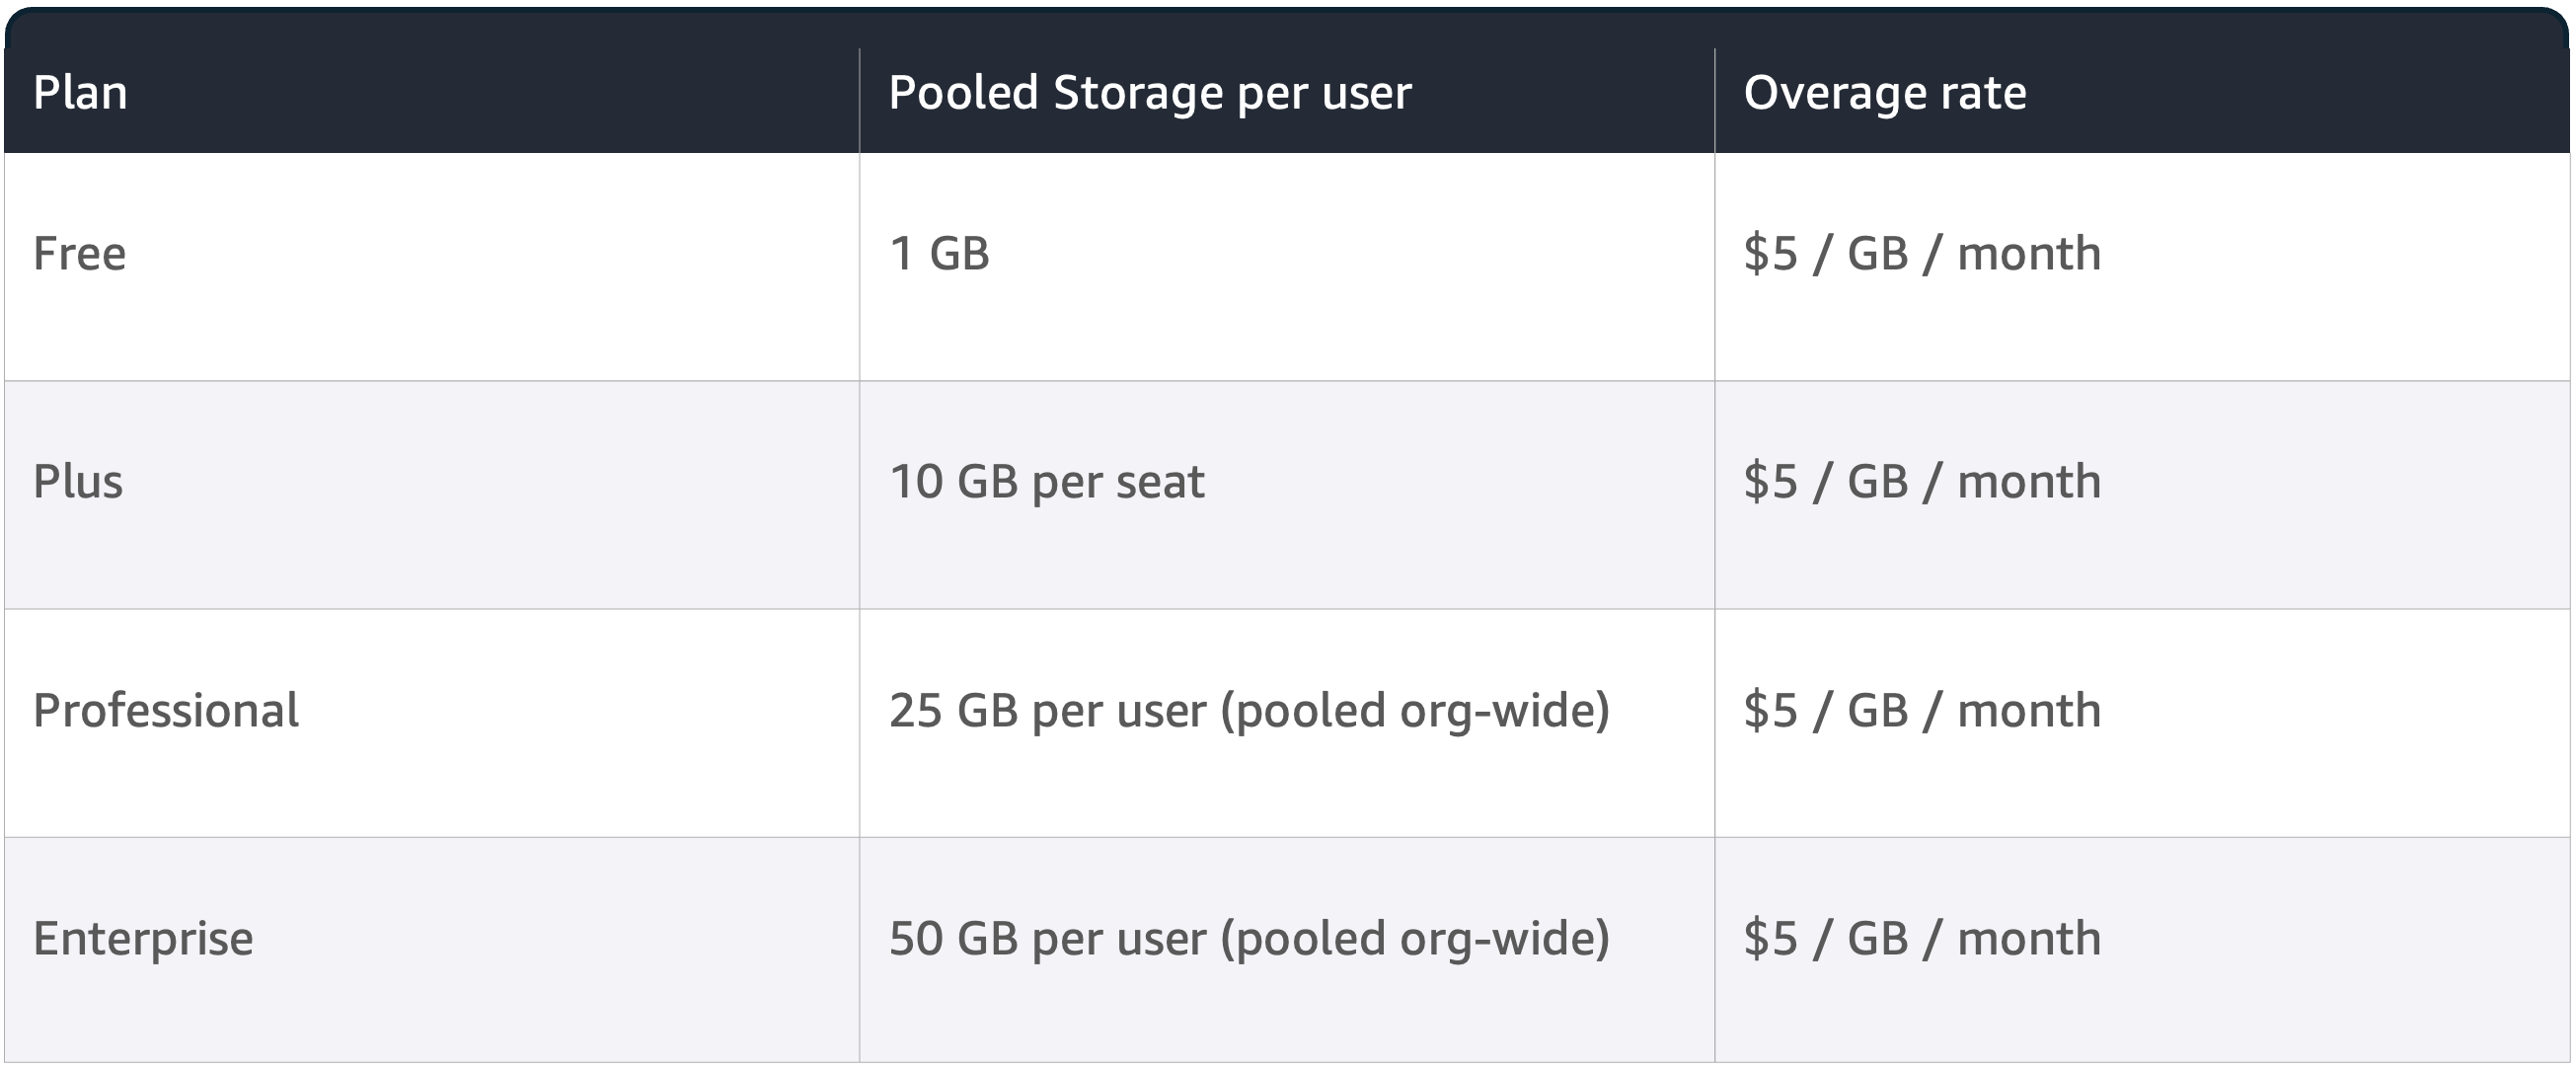Click the Professional plan overage rate

1921,710
